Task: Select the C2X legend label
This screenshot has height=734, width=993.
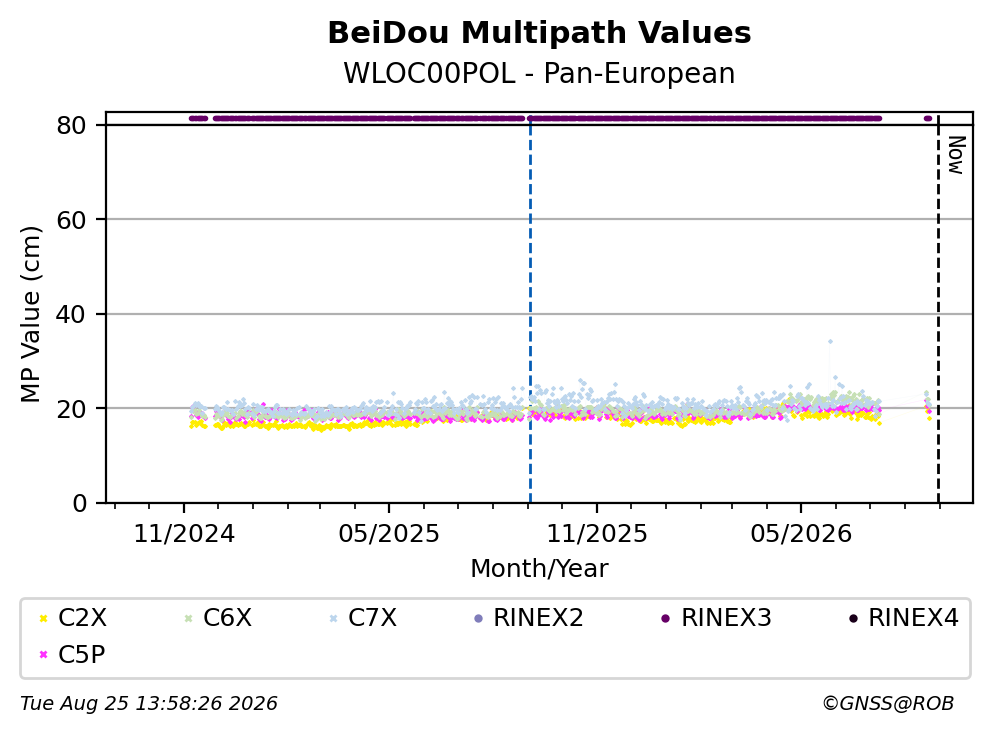Action: tap(82, 618)
